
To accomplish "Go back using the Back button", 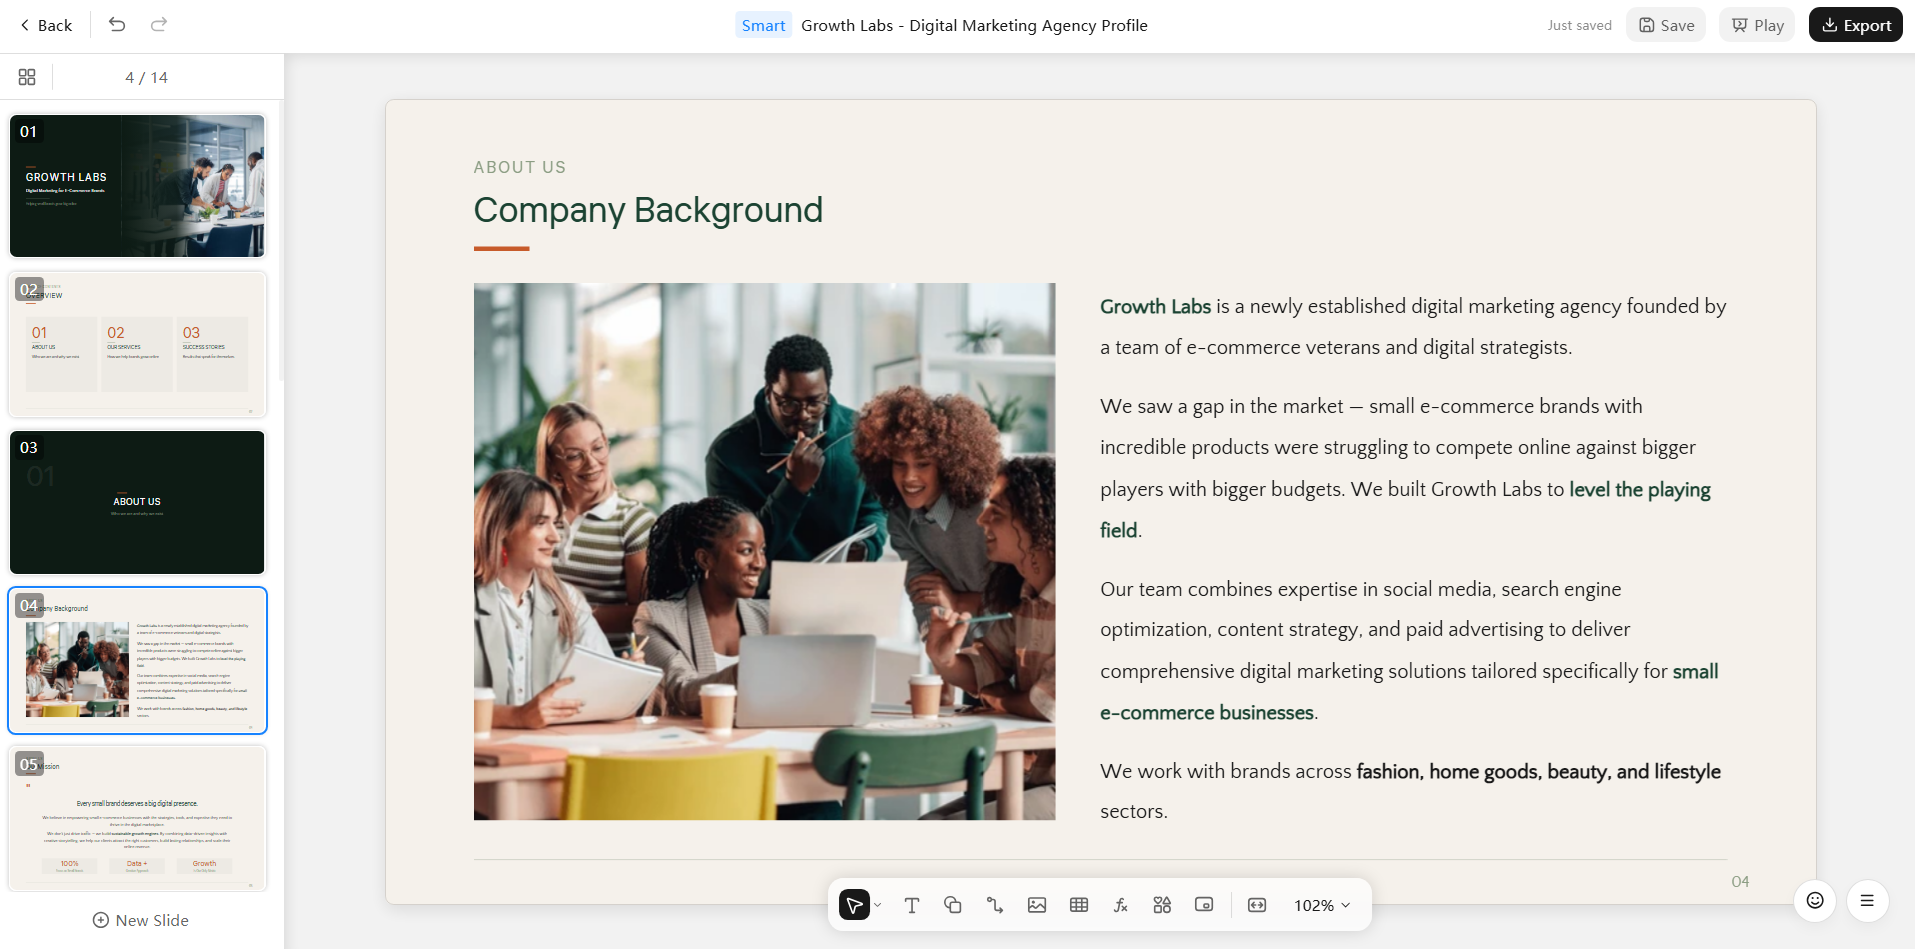I will click(46, 25).
